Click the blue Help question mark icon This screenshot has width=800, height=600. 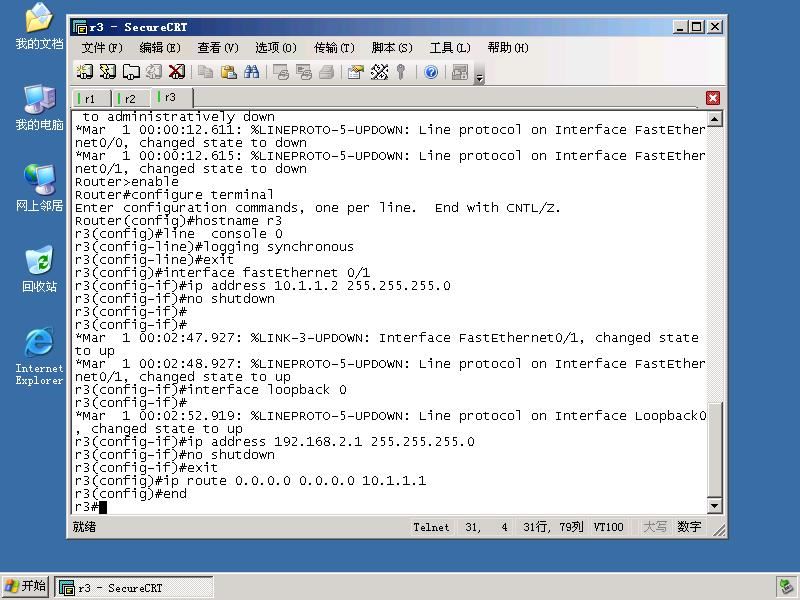[x=431, y=72]
